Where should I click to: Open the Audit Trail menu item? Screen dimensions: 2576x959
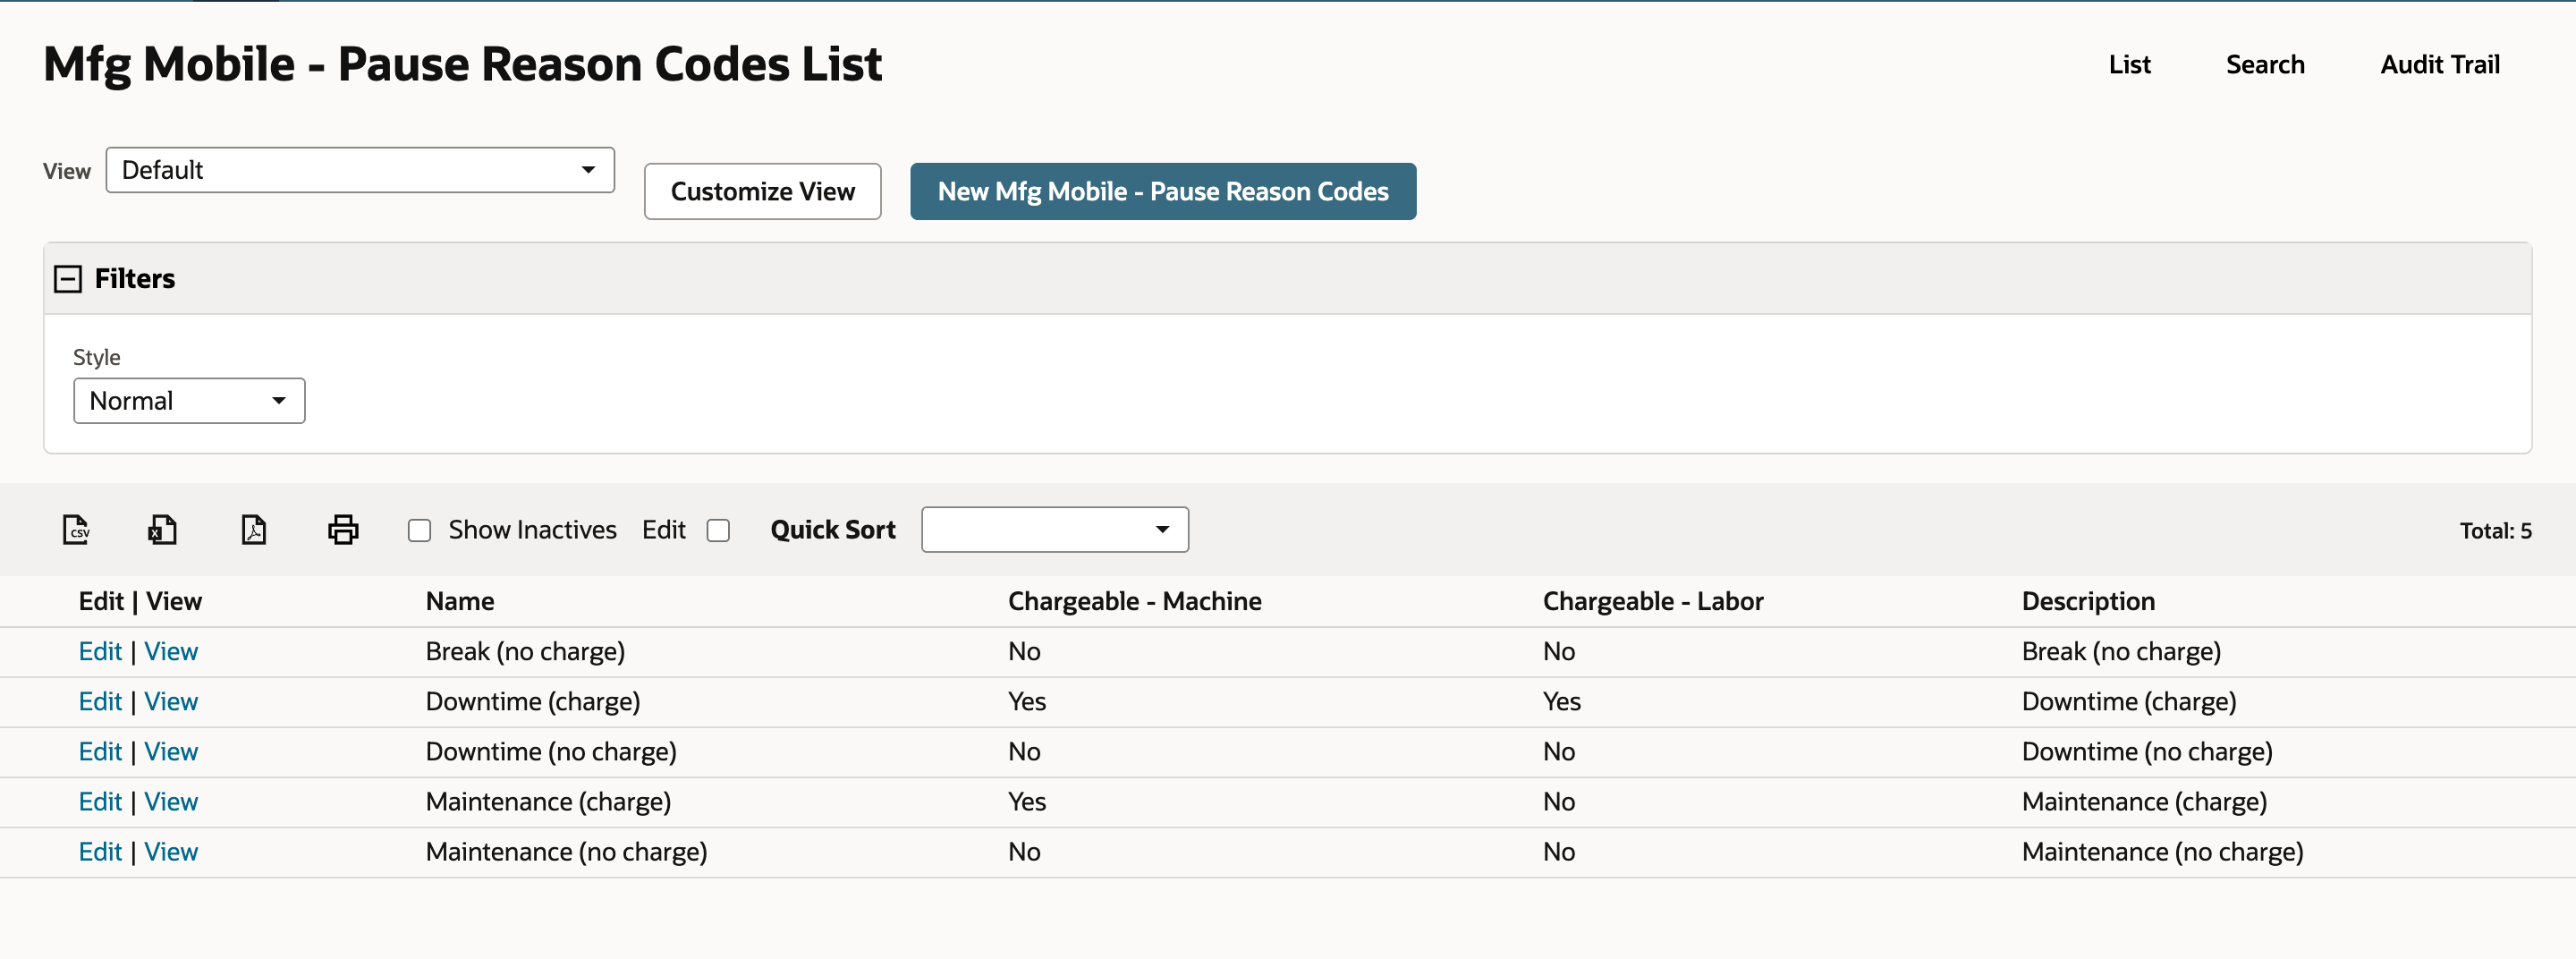pyautogui.click(x=2440, y=65)
